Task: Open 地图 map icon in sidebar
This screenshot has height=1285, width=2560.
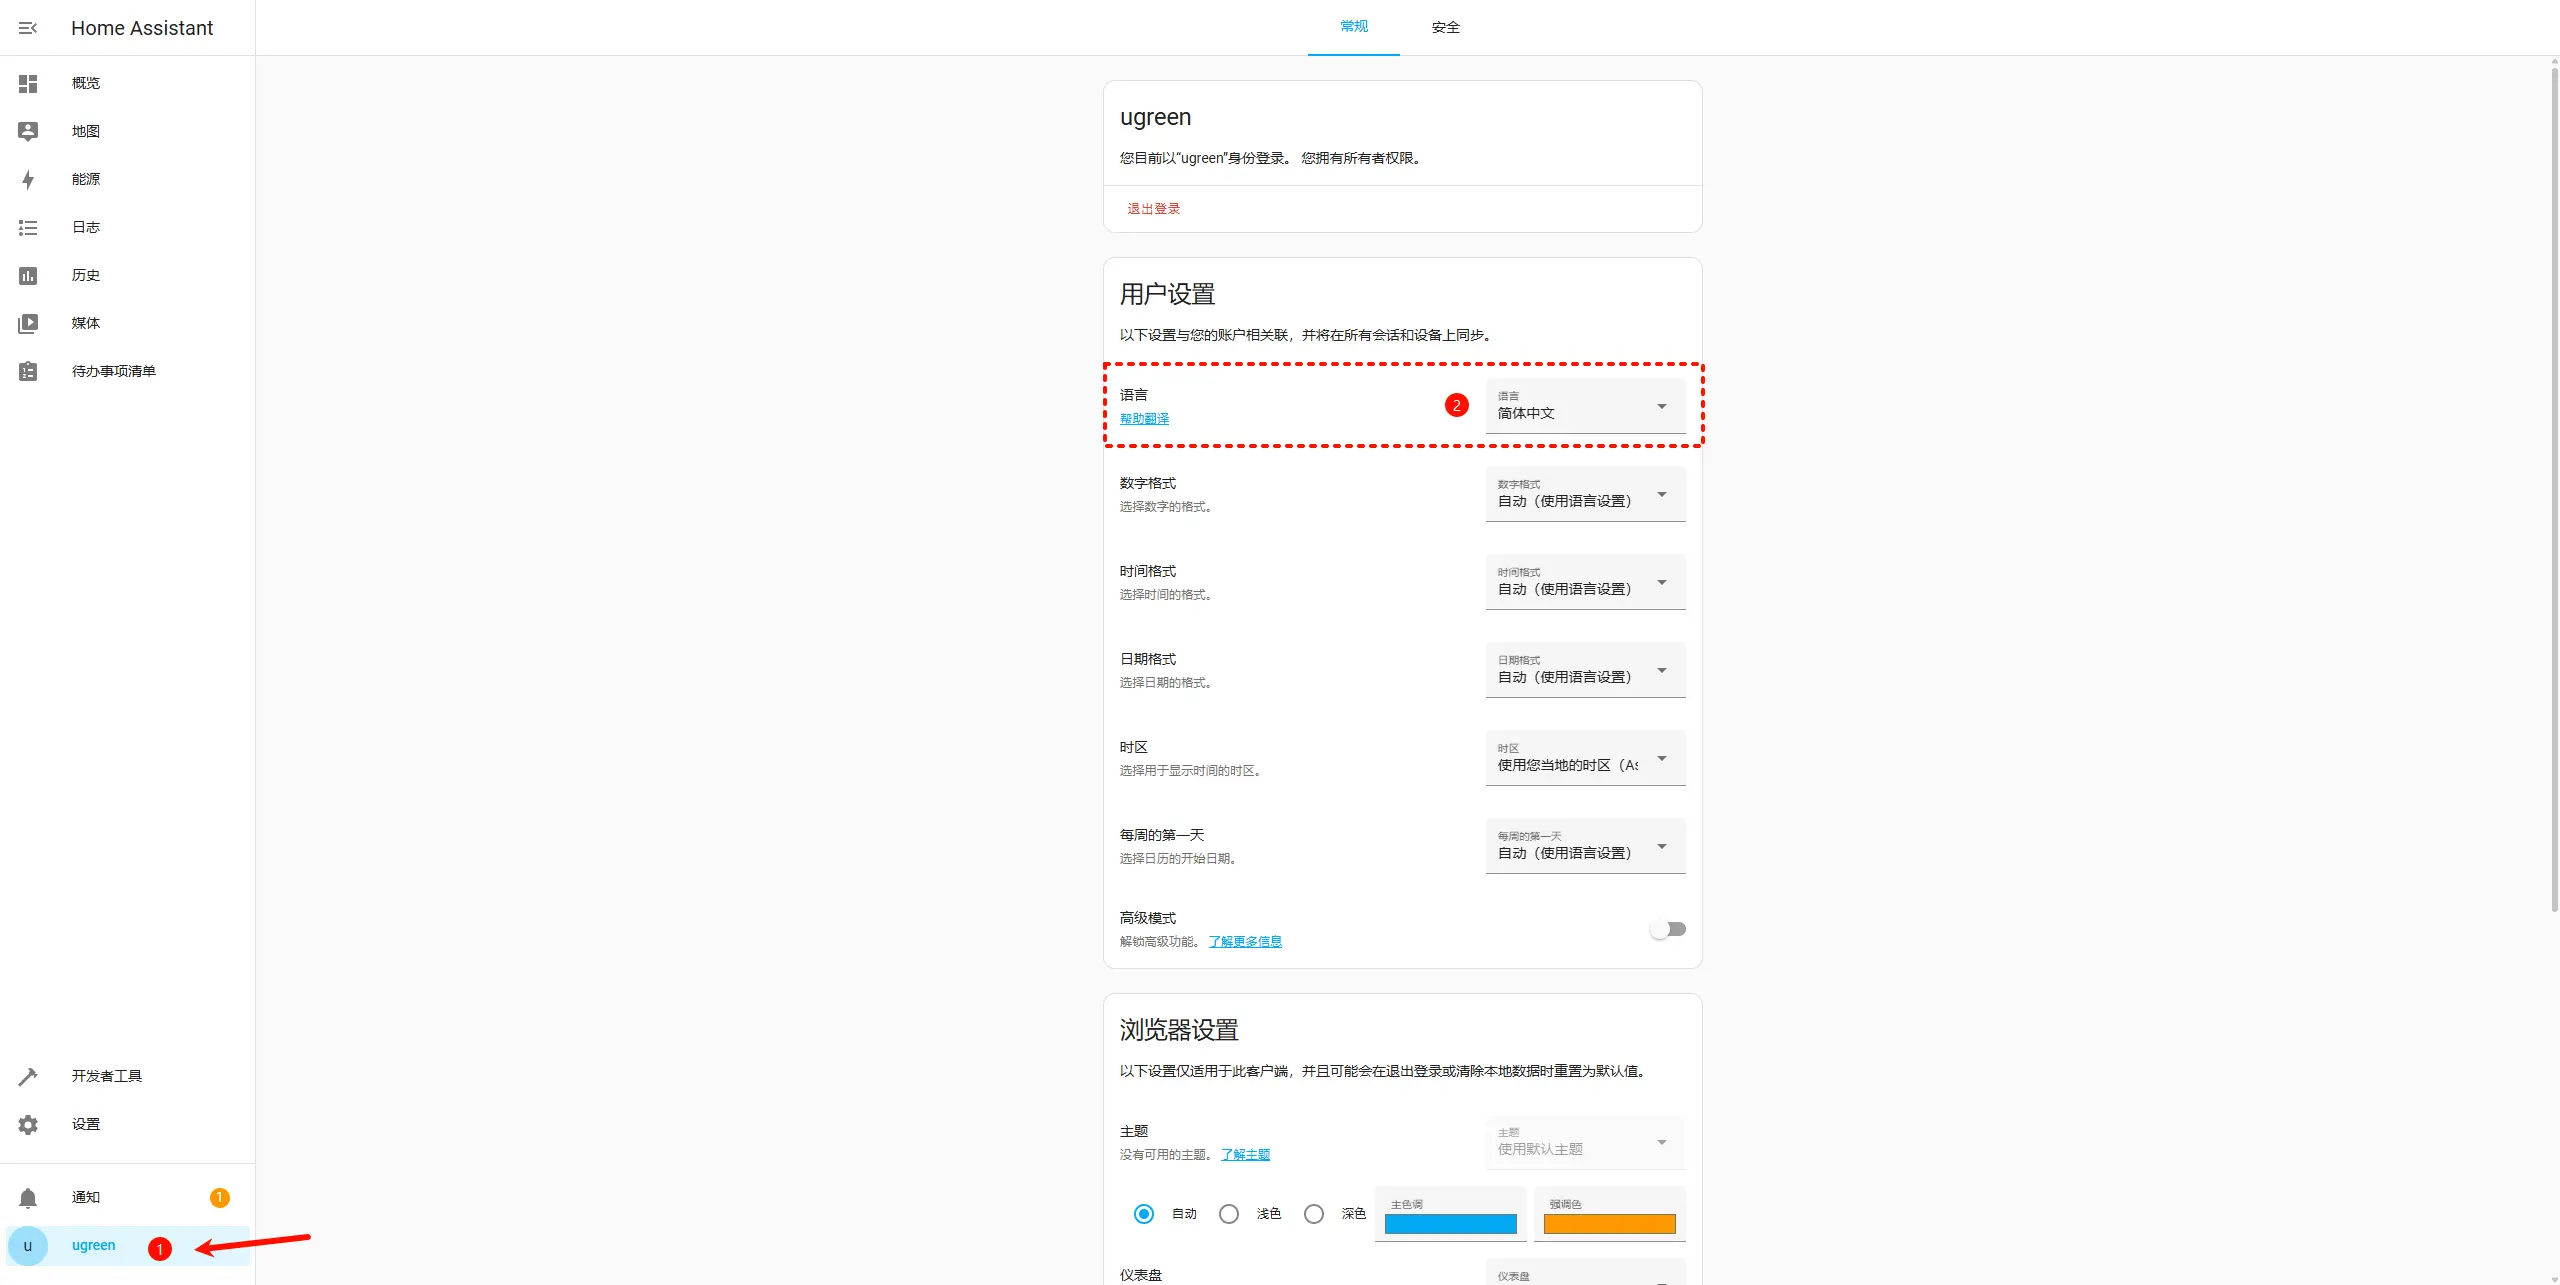Action: point(28,131)
